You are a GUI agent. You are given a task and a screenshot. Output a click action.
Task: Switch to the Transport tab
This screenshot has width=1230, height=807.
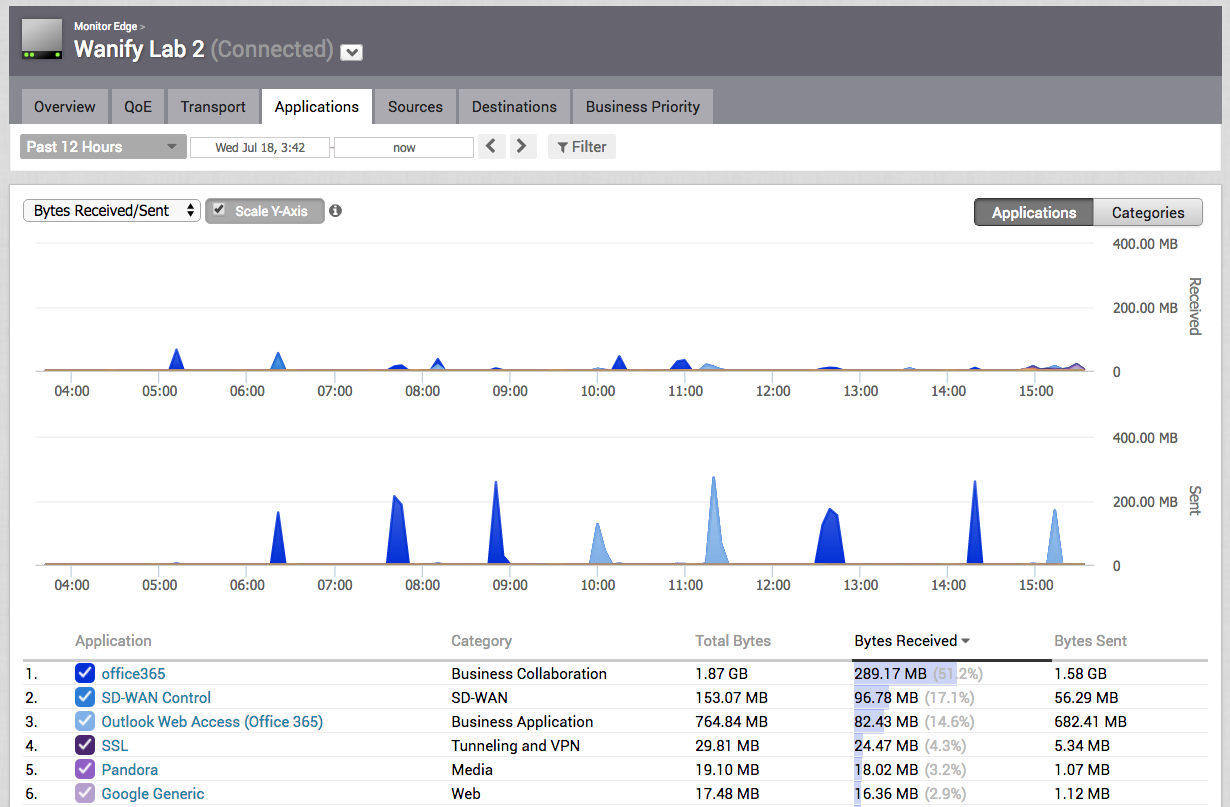pyautogui.click(x=213, y=107)
